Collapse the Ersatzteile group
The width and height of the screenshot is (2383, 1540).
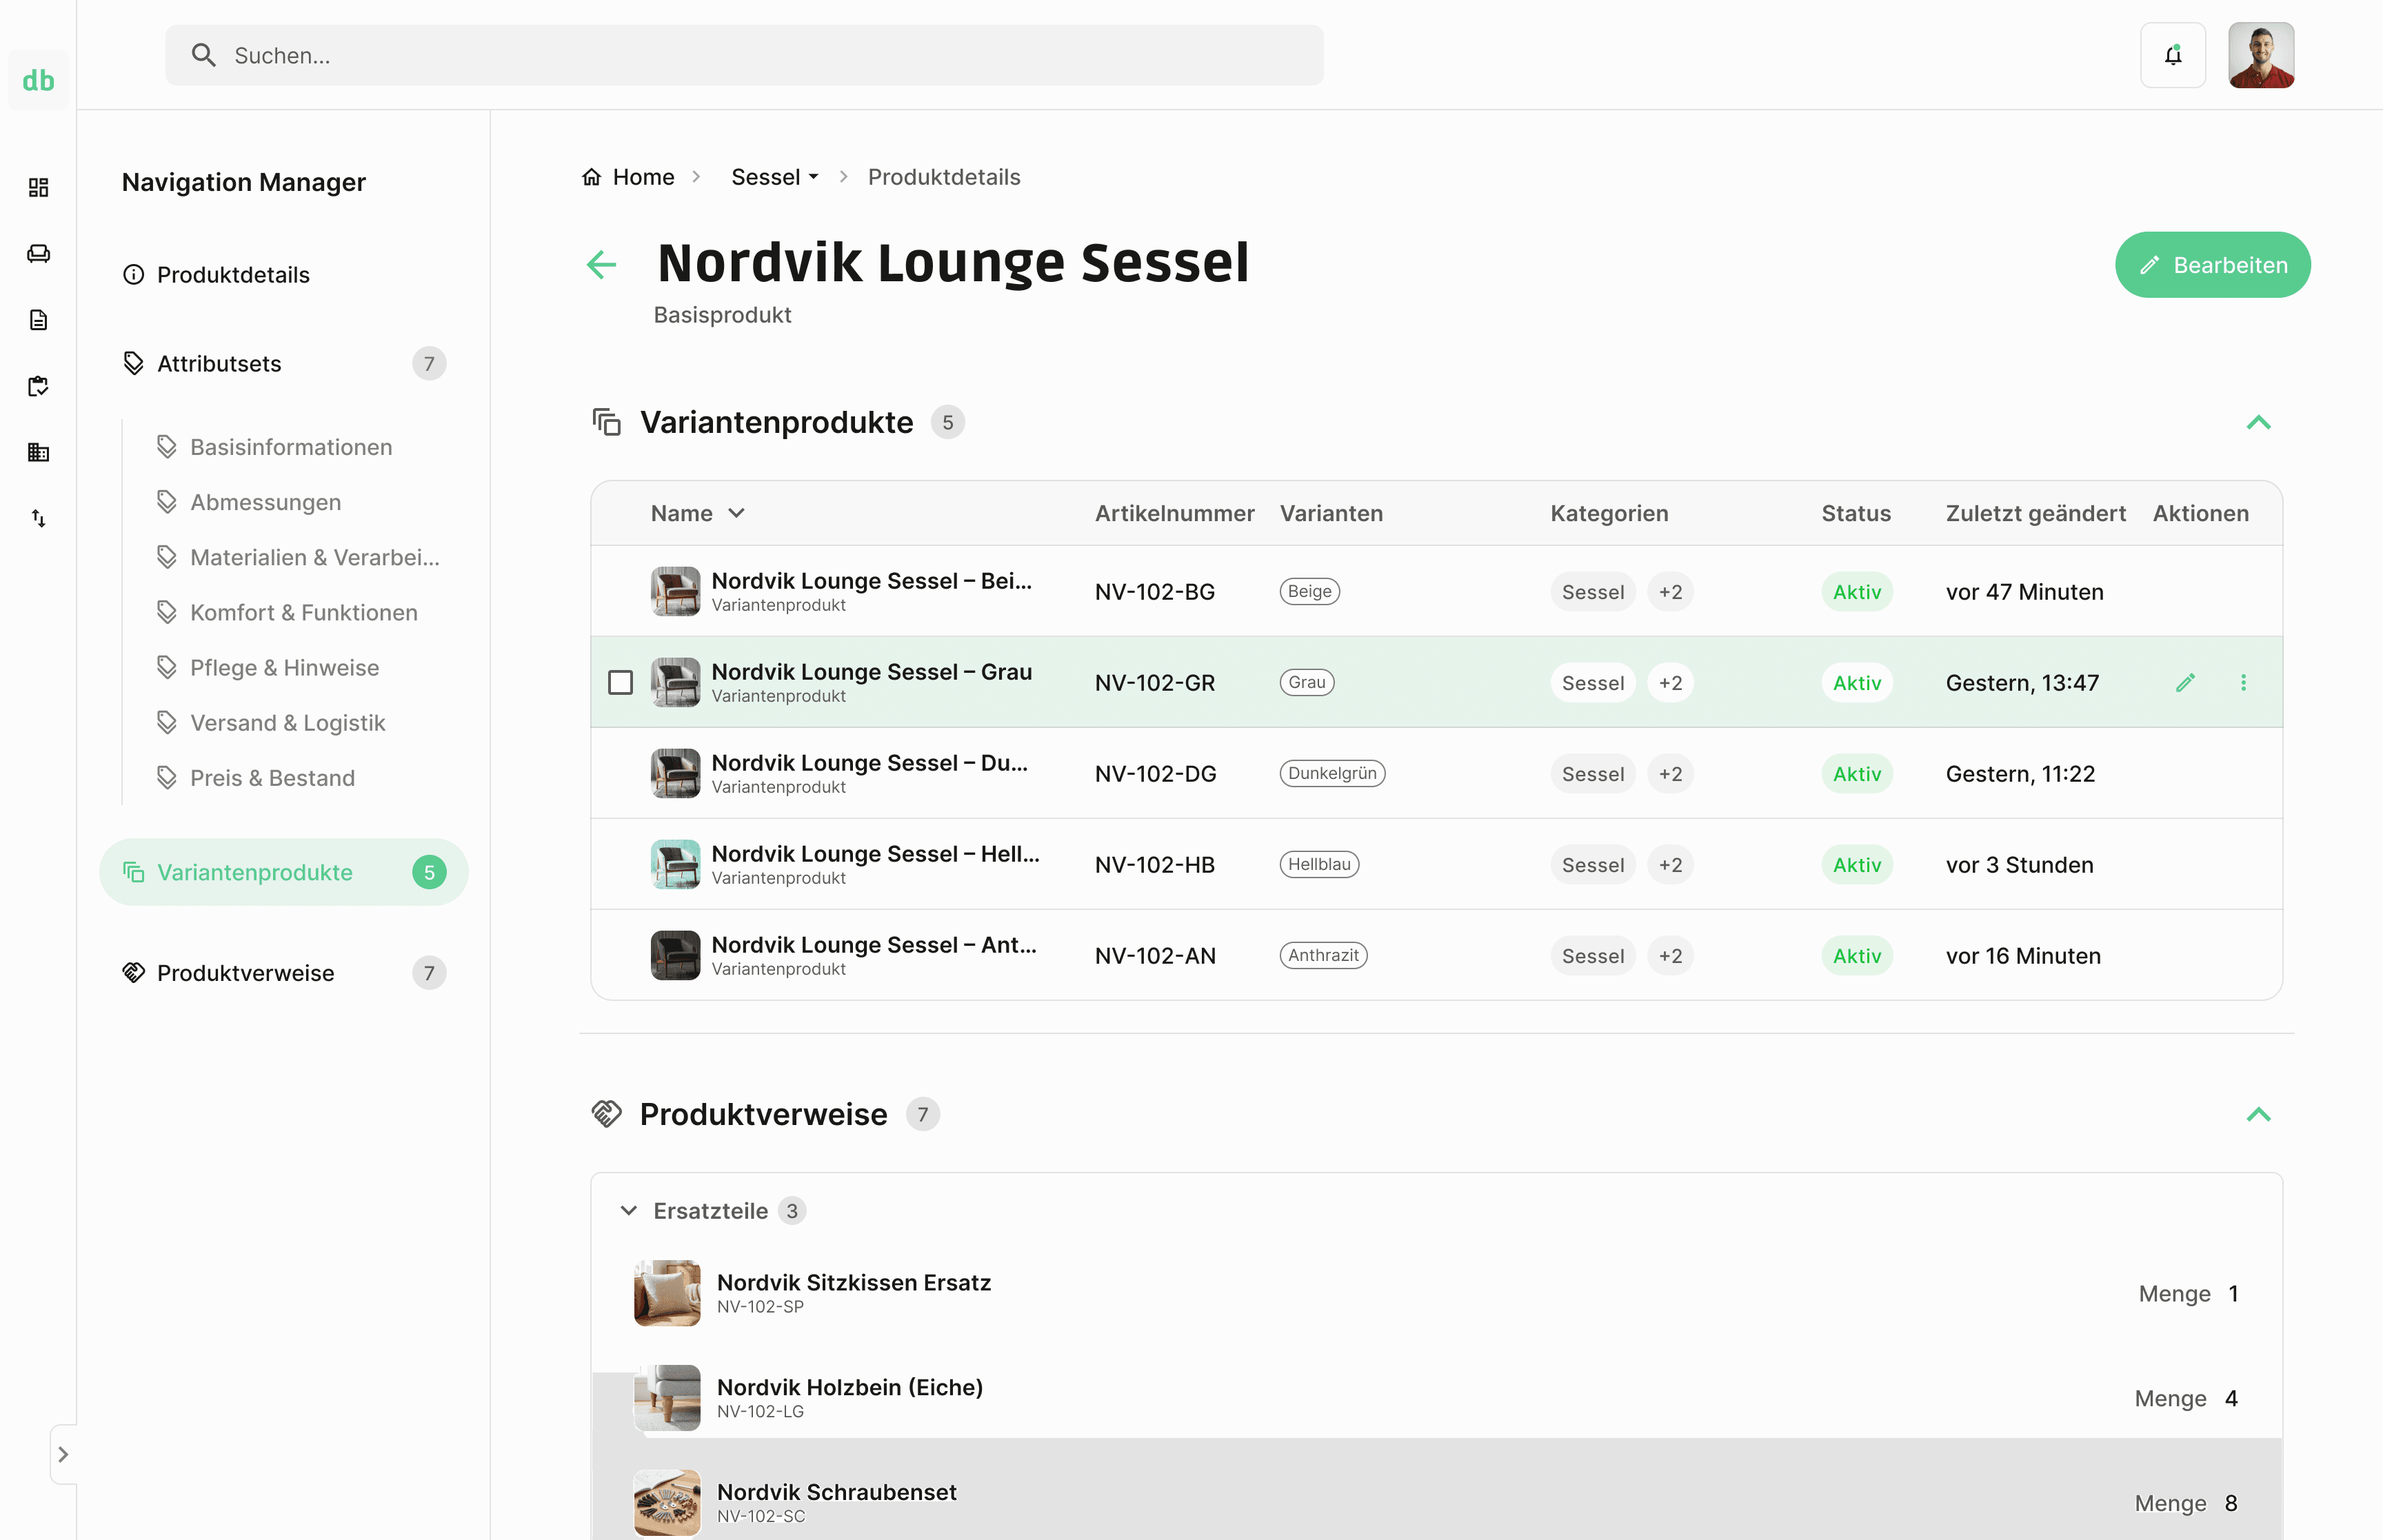pos(629,1210)
